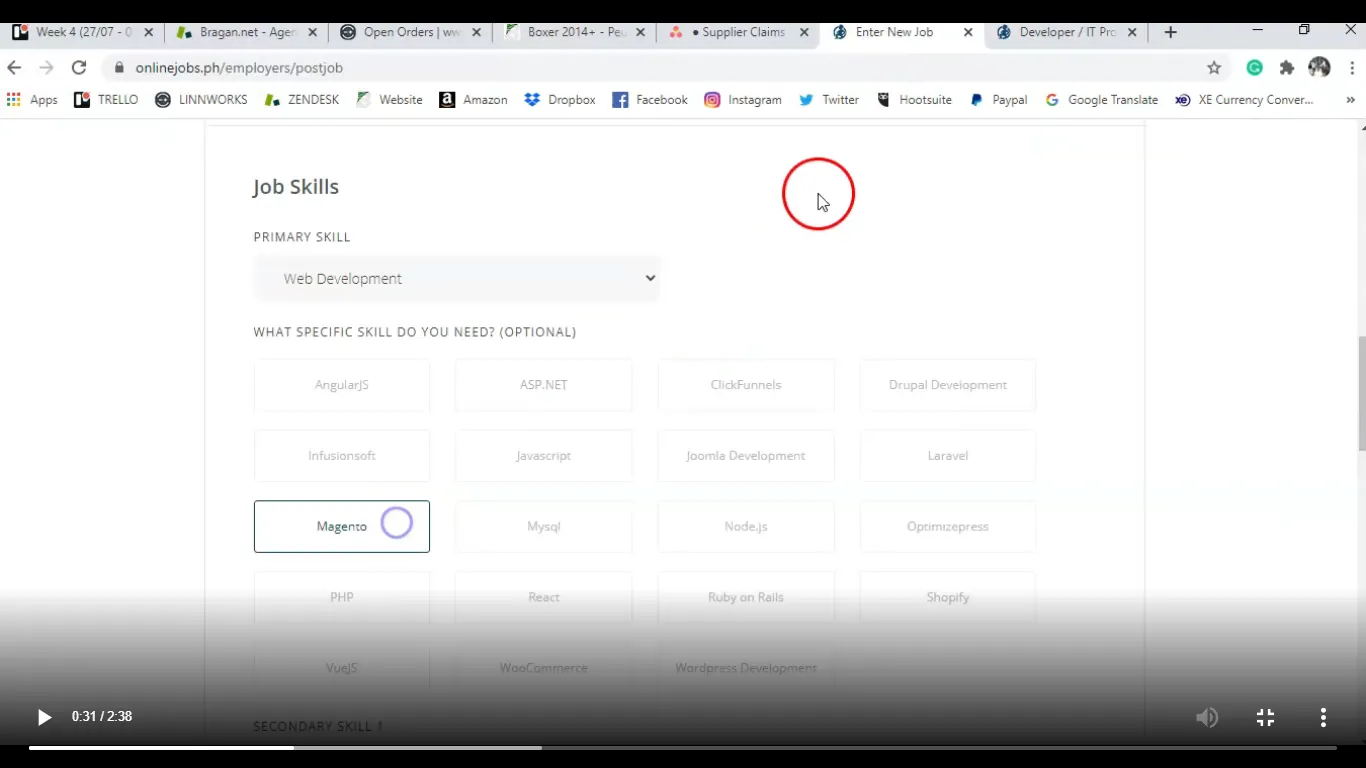Screen dimensions: 1366x768
Task: Open the ZENDESK bookmark
Action: [302, 100]
